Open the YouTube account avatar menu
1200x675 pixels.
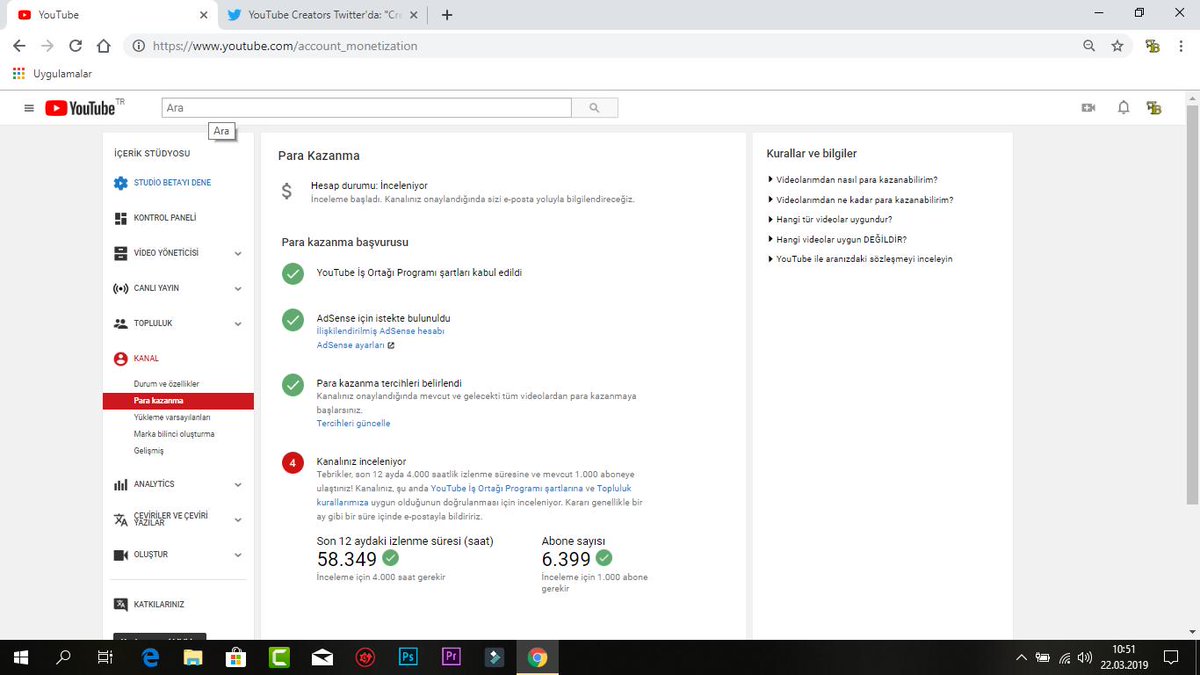click(x=1155, y=108)
